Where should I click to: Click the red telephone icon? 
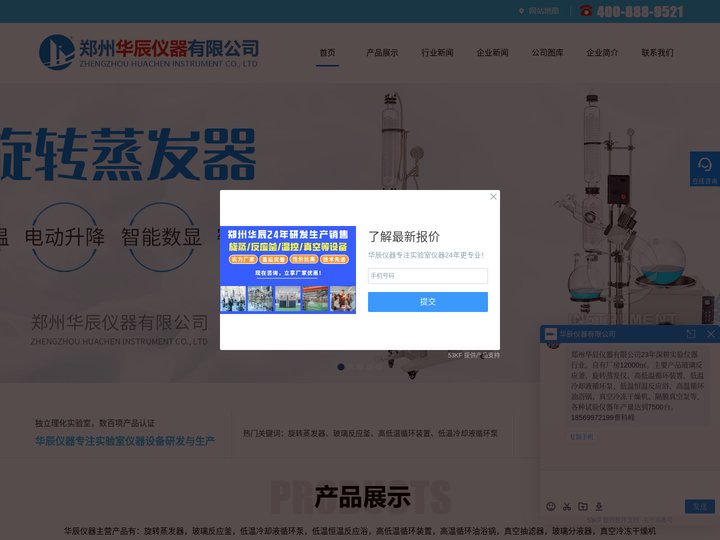point(585,11)
